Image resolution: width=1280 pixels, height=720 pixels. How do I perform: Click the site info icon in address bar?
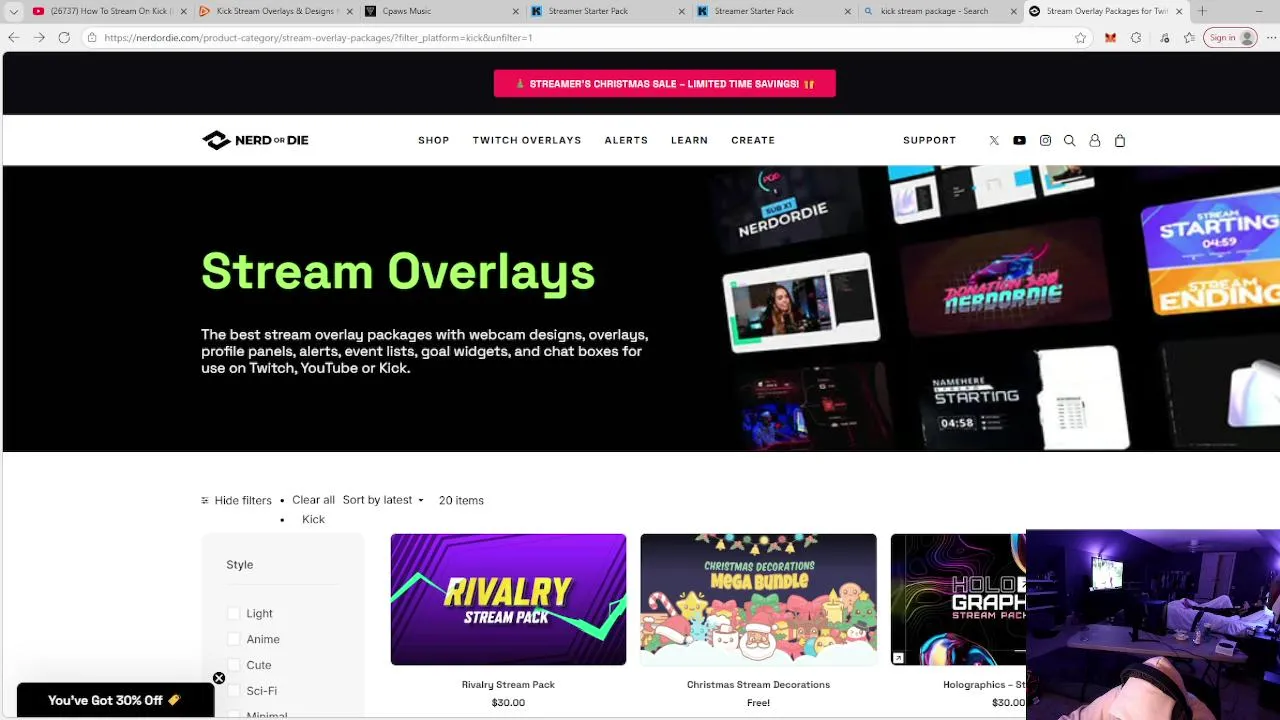[92, 37]
